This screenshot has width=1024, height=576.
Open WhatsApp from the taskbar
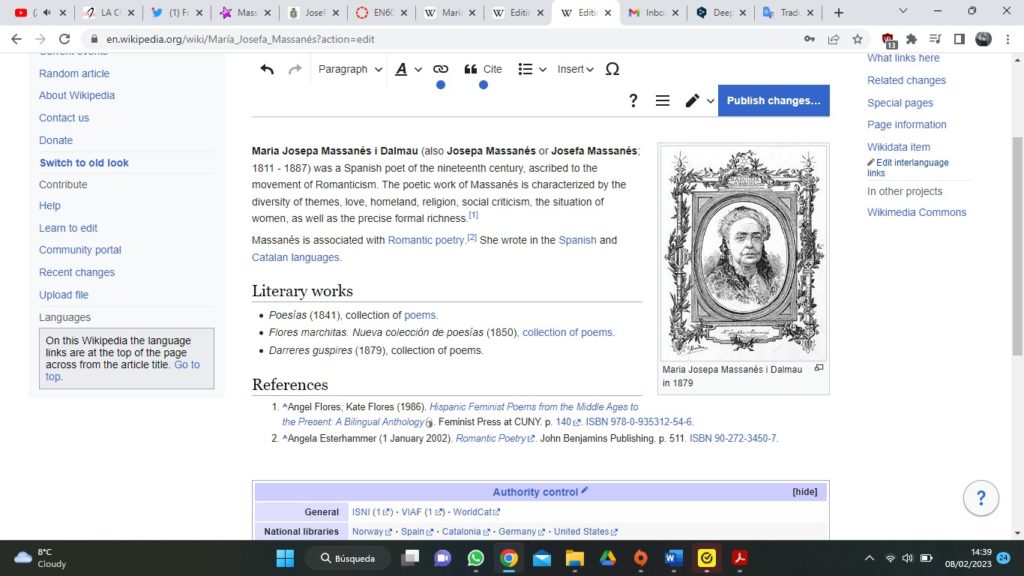[475, 558]
